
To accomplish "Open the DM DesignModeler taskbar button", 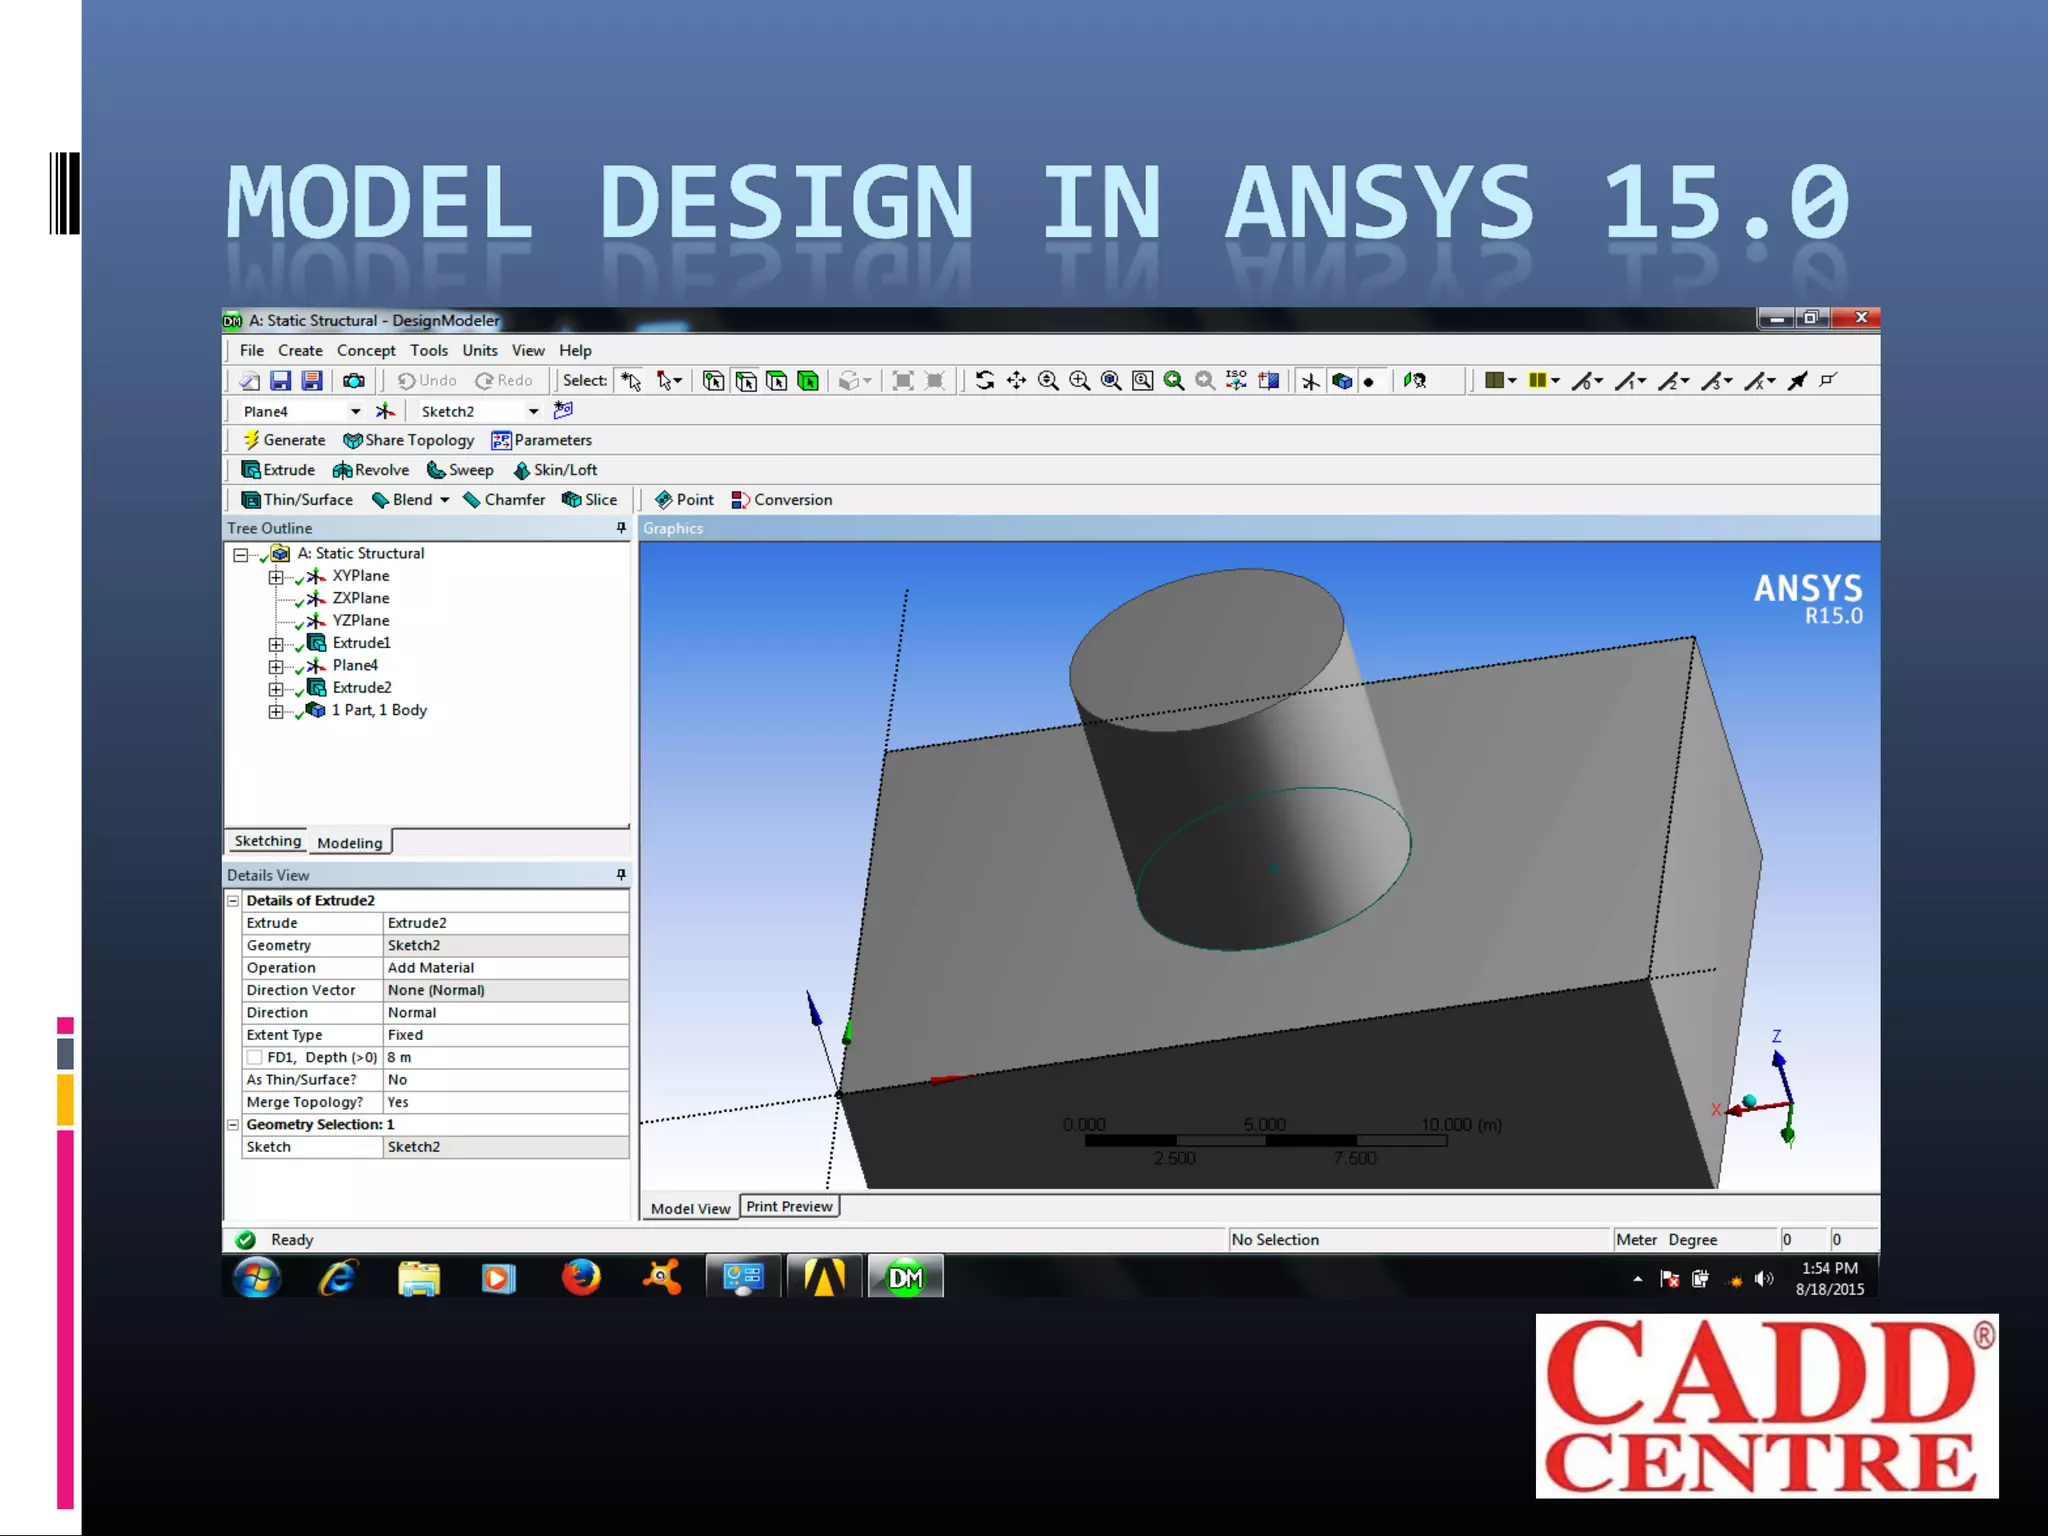I will pyautogui.click(x=906, y=1277).
